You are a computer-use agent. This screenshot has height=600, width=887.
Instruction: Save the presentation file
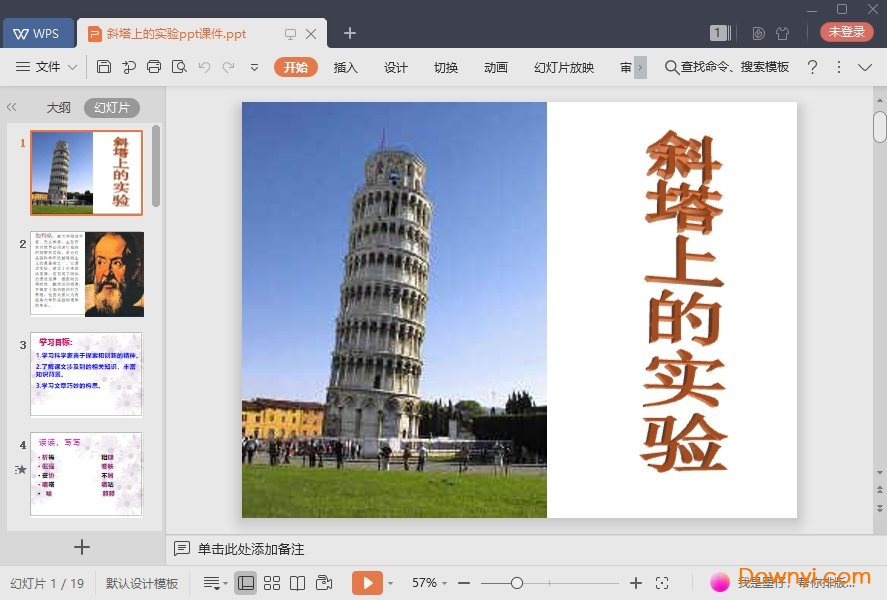click(105, 66)
